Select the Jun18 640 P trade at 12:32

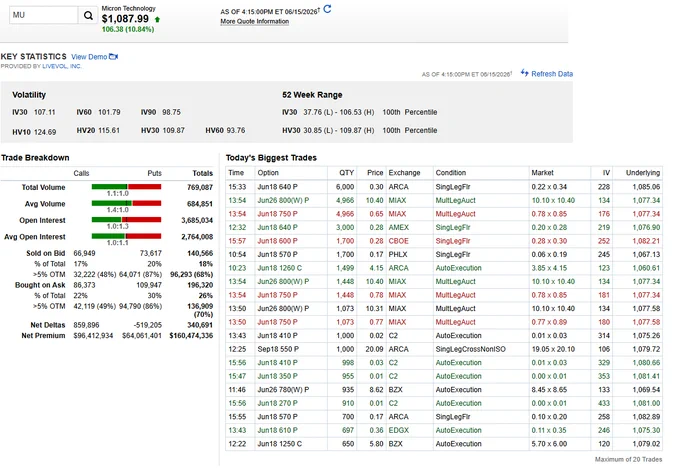(444, 227)
